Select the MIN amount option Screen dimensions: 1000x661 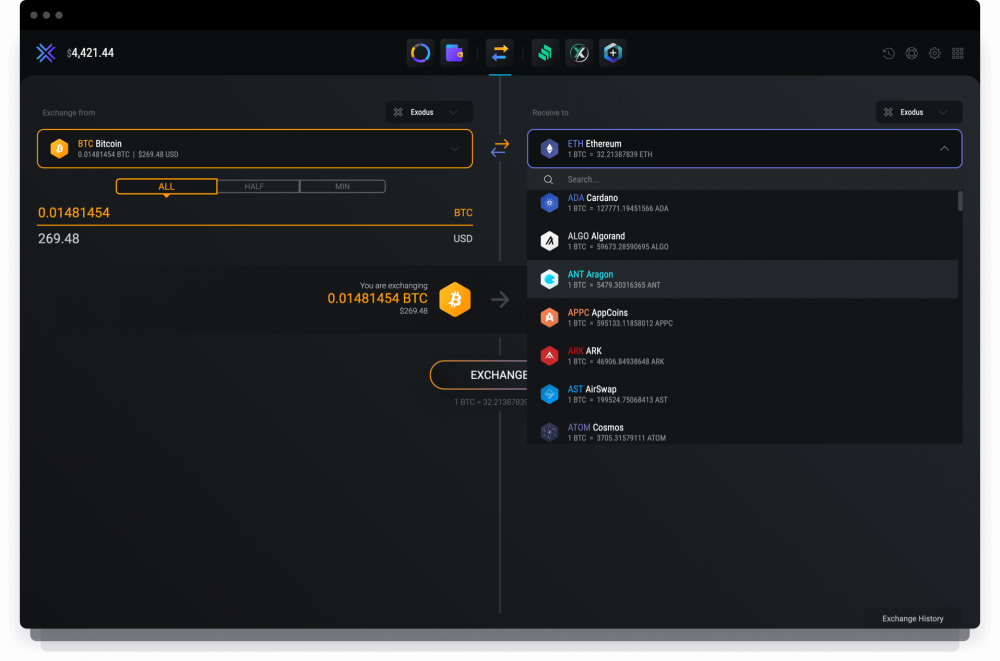[x=342, y=186]
